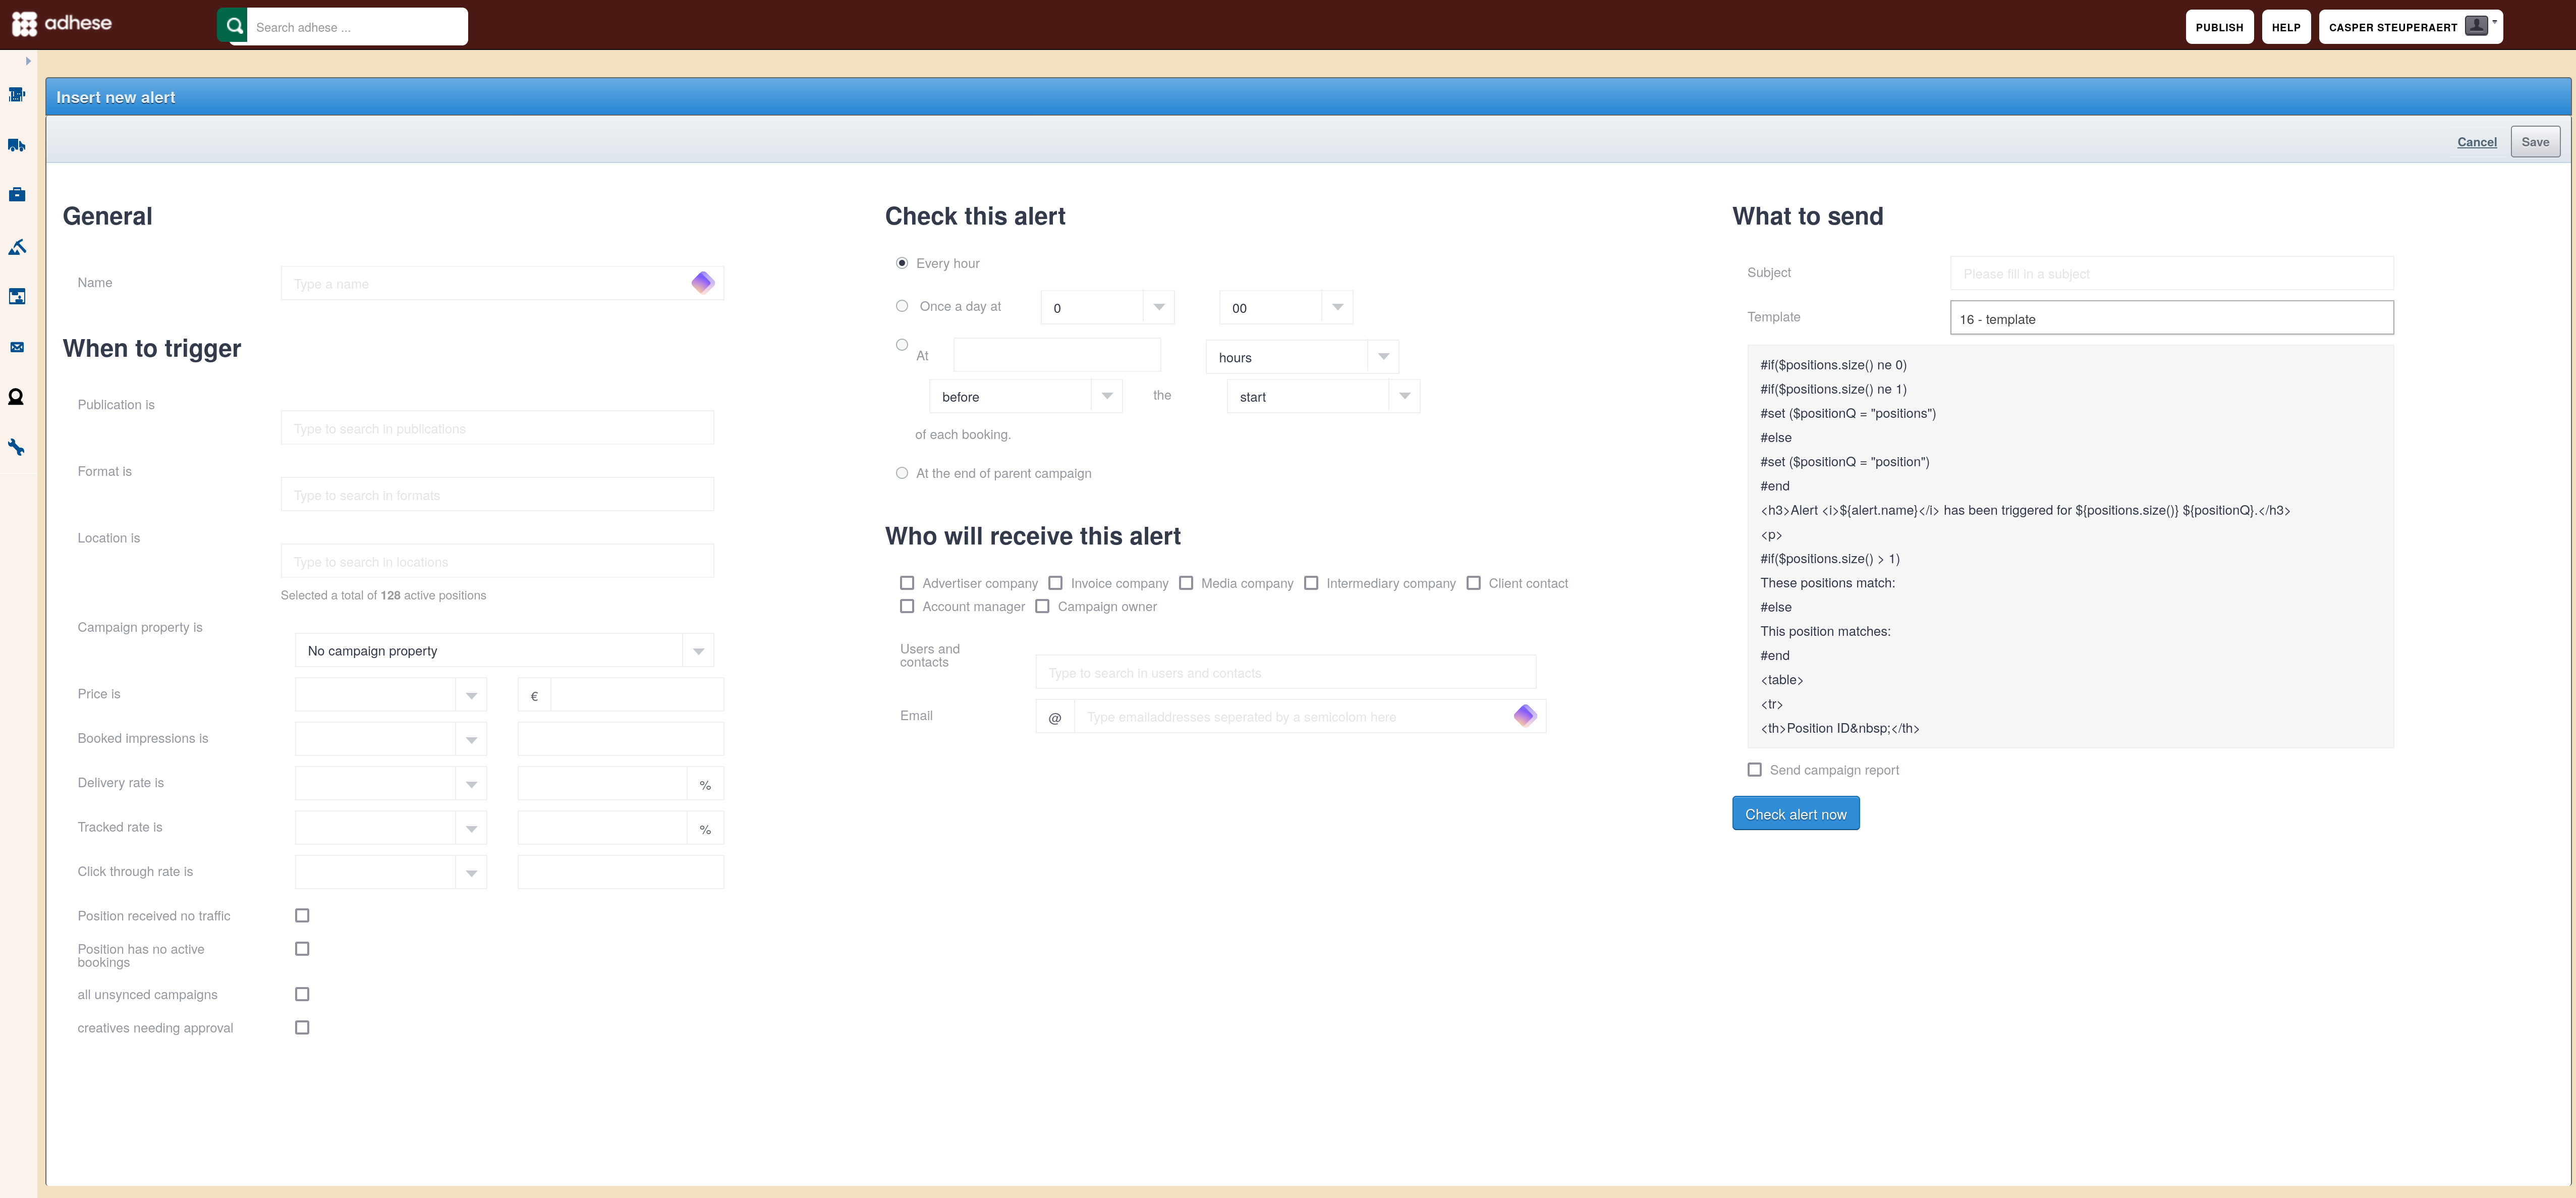Viewport: 2576px width, 1198px height.
Task: Open the PUBLISH menu
Action: [x=2219, y=27]
